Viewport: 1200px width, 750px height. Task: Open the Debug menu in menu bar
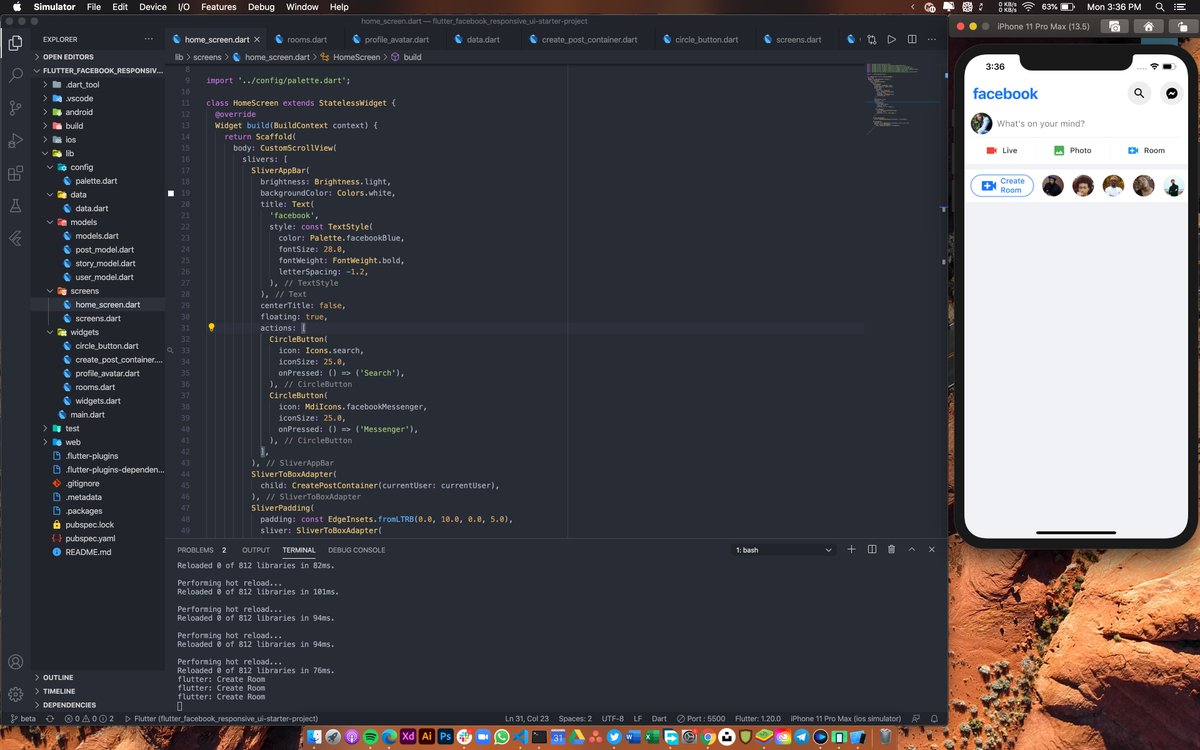tap(261, 7)
